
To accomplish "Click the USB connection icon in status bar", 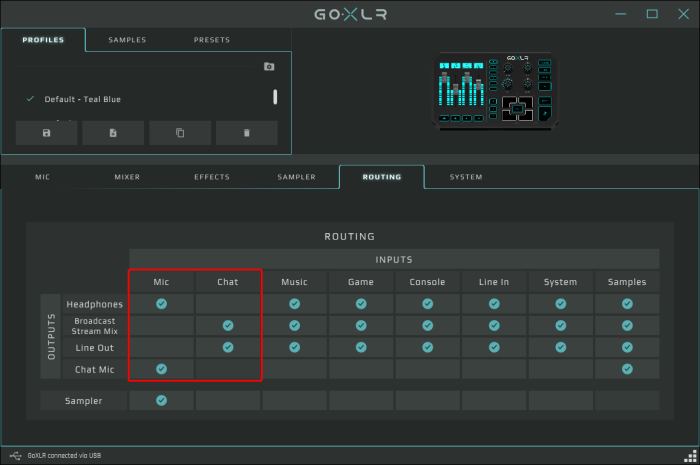I will 8,456.
